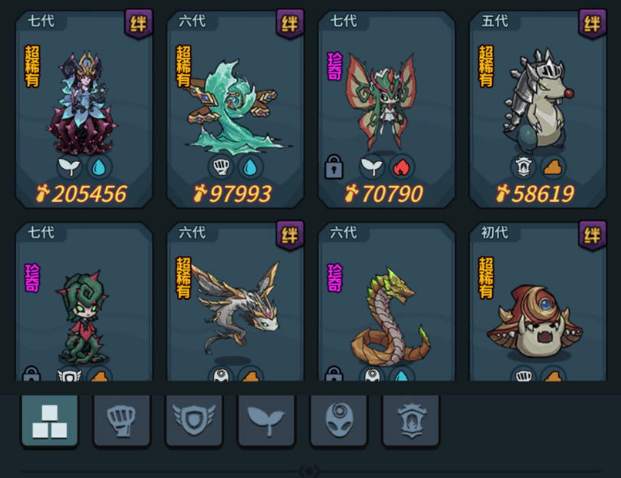Select the water wave creature thumbnail
621x478 pixels.
coord(236,107)
